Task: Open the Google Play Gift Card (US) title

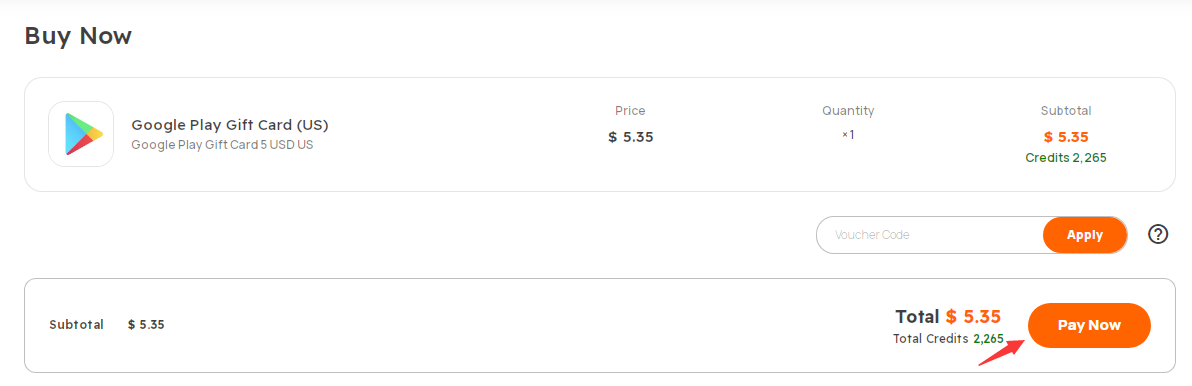Action: [230, 125]
